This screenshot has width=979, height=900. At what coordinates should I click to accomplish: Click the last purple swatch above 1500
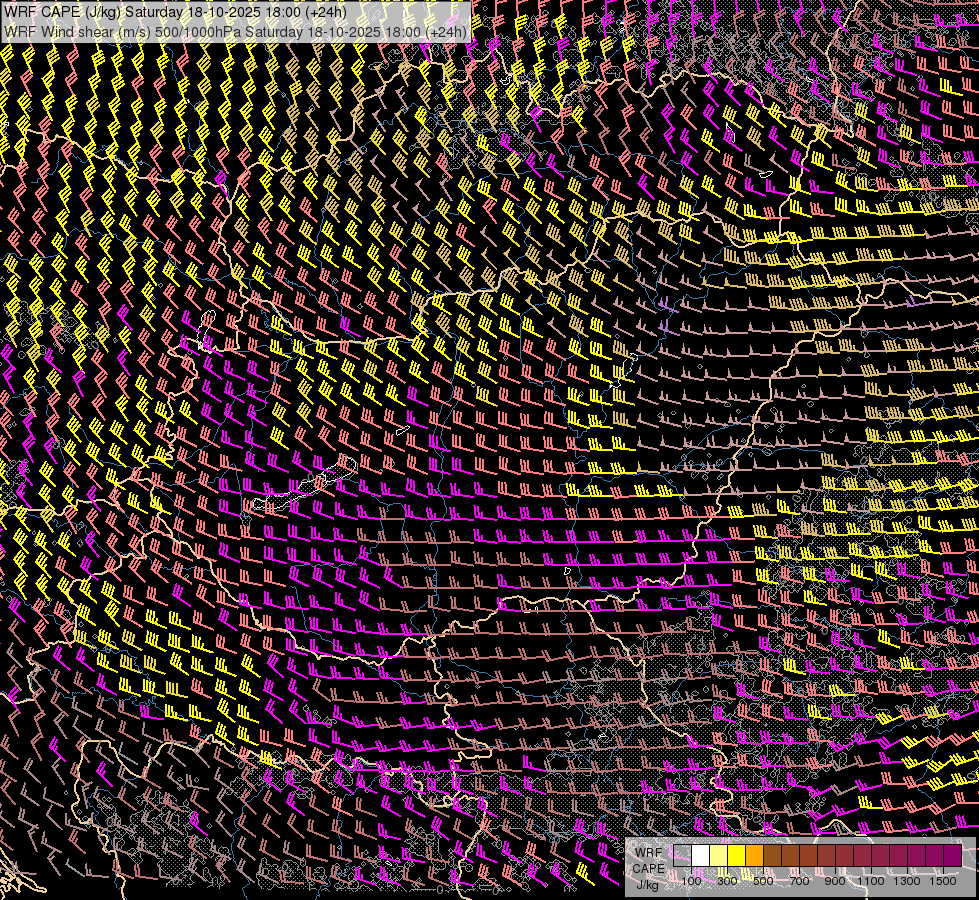coord(952,855)
